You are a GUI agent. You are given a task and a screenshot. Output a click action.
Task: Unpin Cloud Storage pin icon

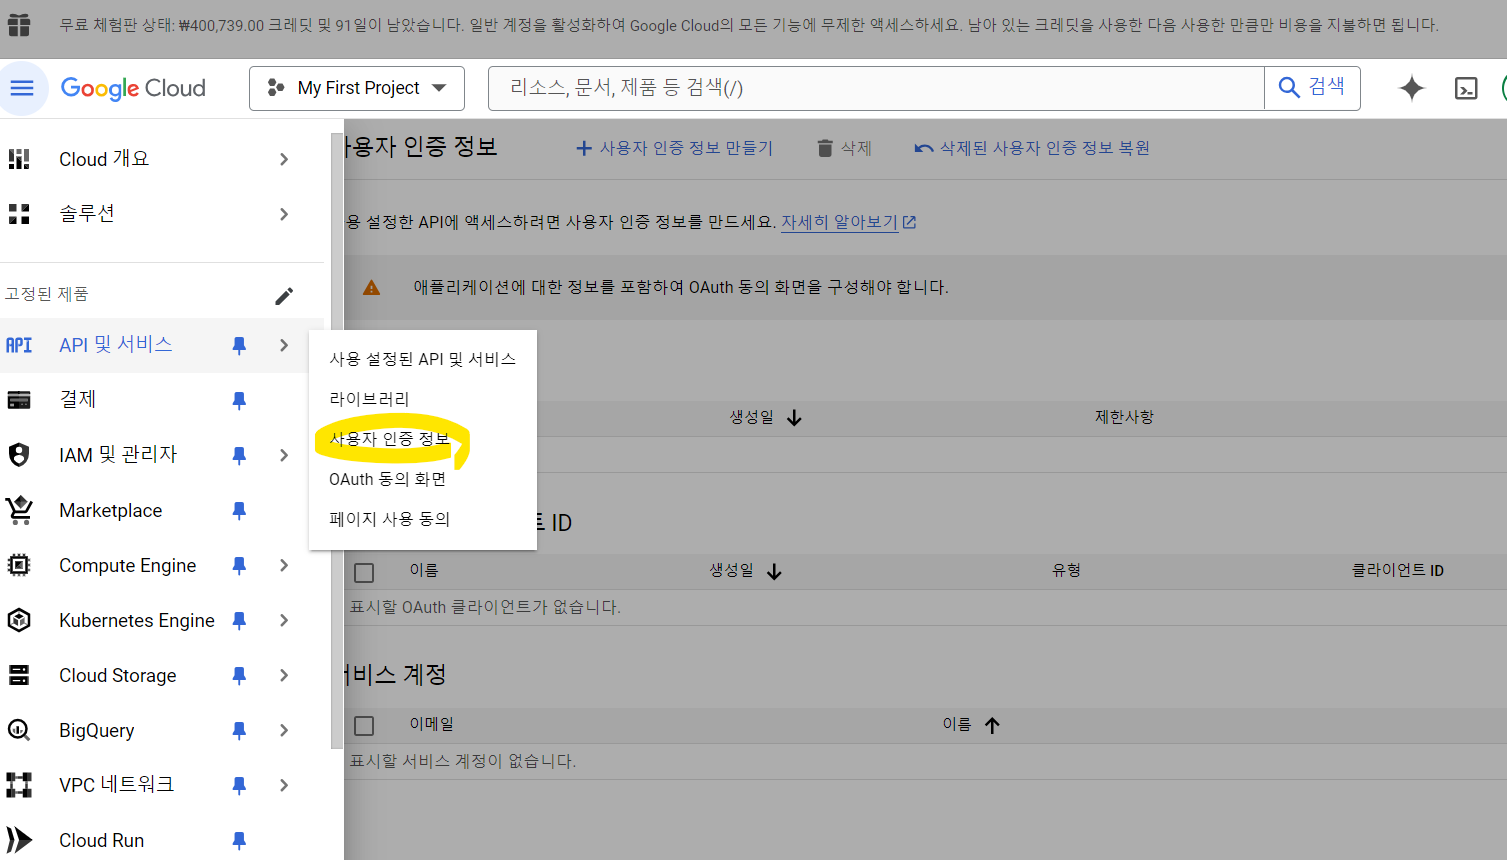[239, 675]
